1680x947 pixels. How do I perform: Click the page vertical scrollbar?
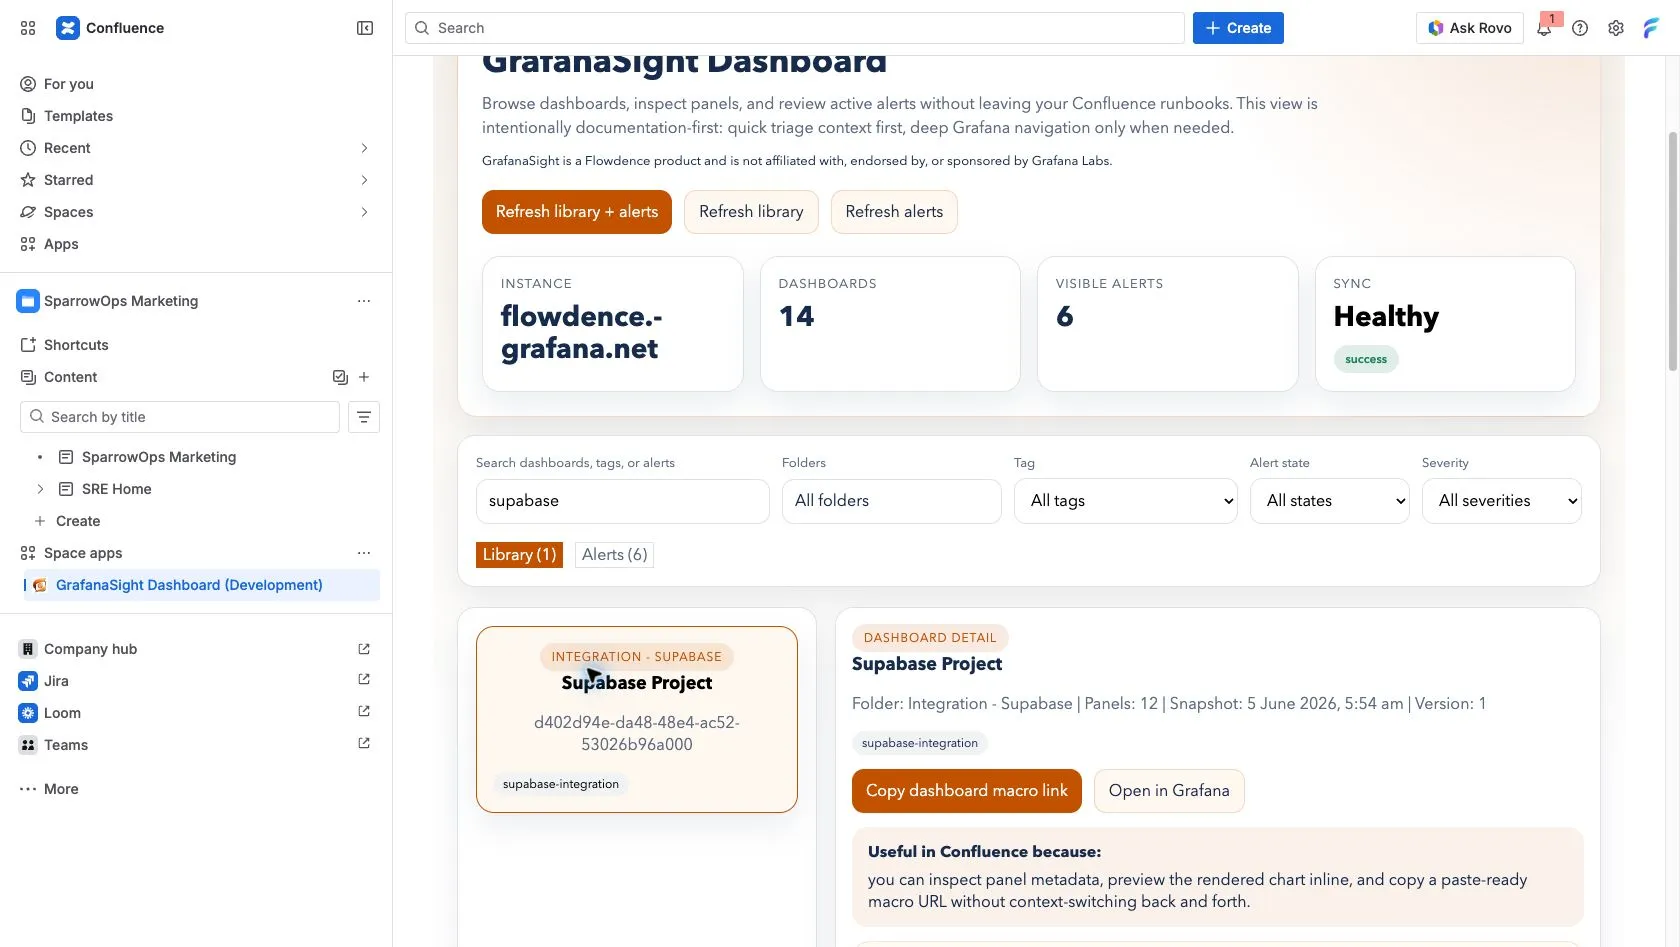tap(1673, 250)
